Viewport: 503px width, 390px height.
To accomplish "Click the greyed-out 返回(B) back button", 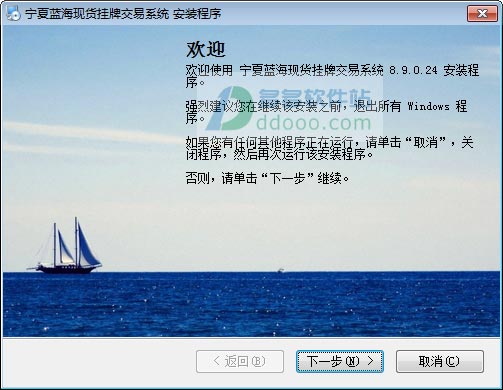I will point(240,361).
